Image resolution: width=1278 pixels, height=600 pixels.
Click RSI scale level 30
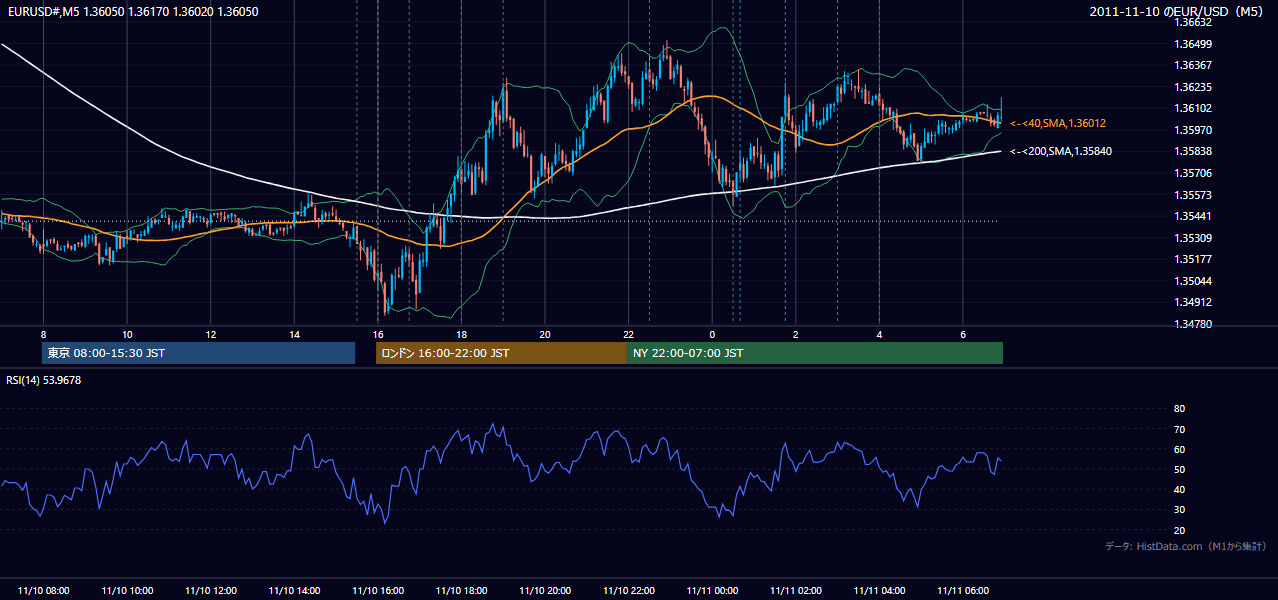click(1179, 510)
